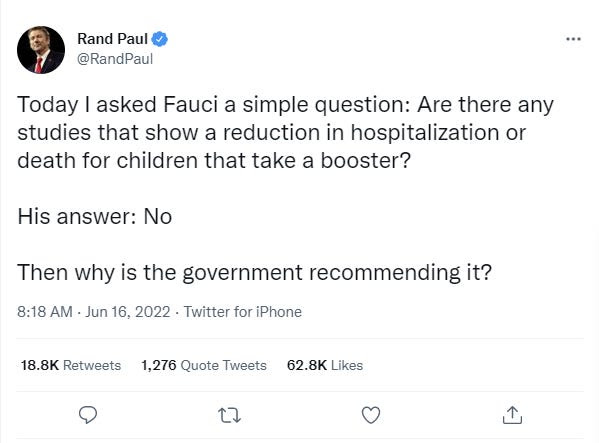Open the Twitter for iPhone source link

(243, 312)
